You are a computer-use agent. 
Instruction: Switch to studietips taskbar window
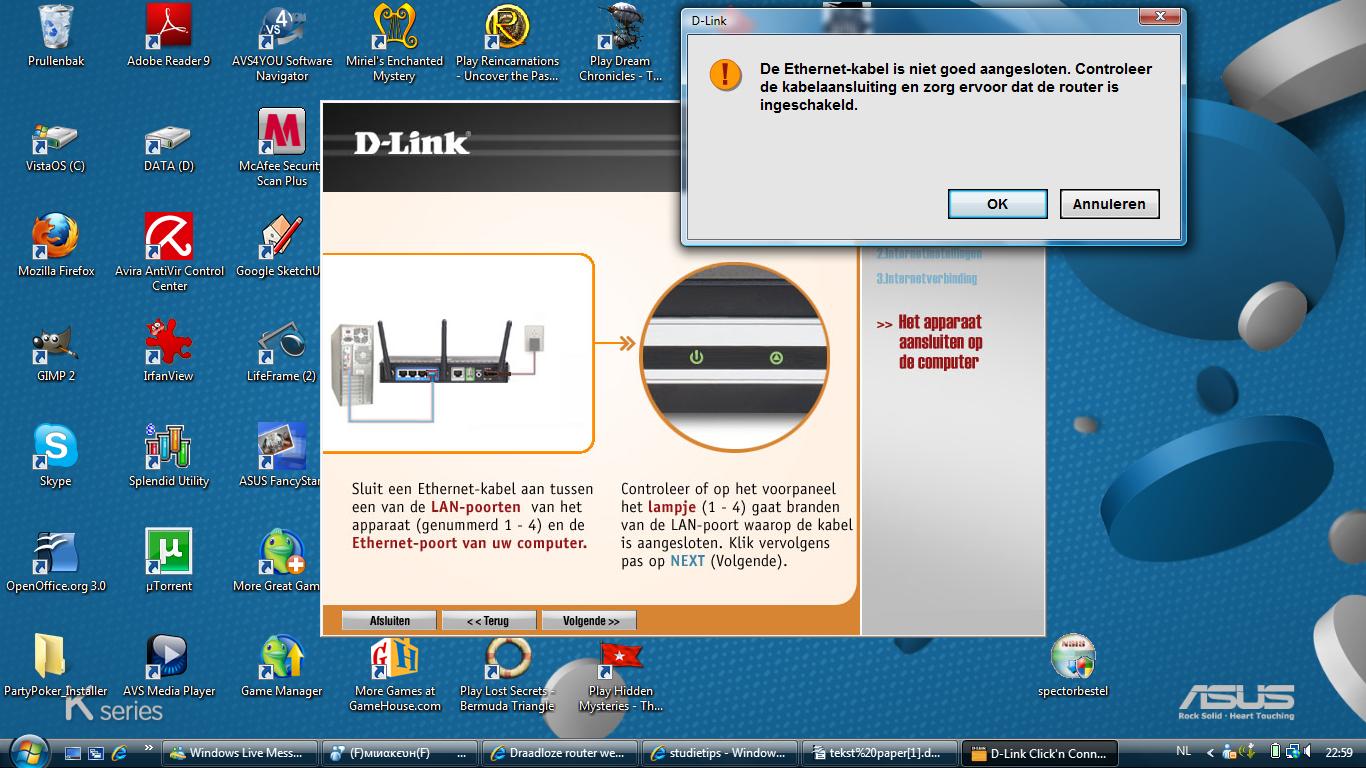pyautogui.click(x=720, y=753)
